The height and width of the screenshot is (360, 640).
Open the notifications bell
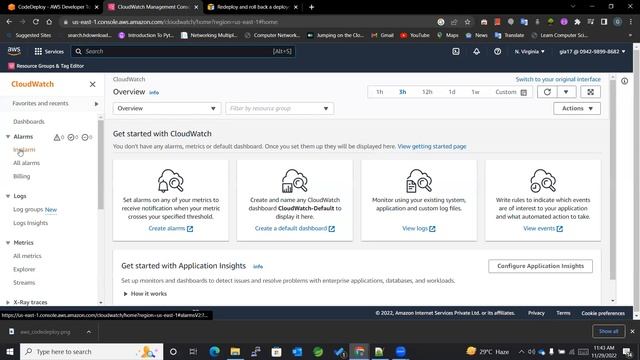476,51
